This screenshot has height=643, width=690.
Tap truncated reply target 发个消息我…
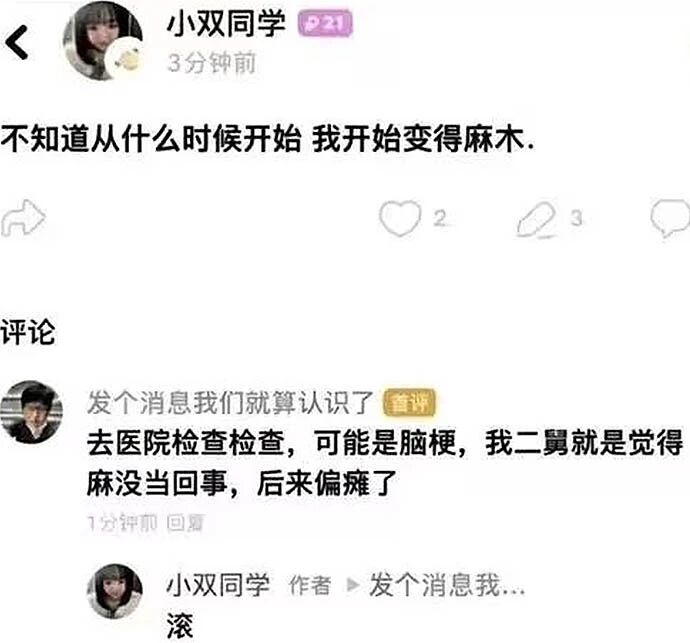[447, 585]
